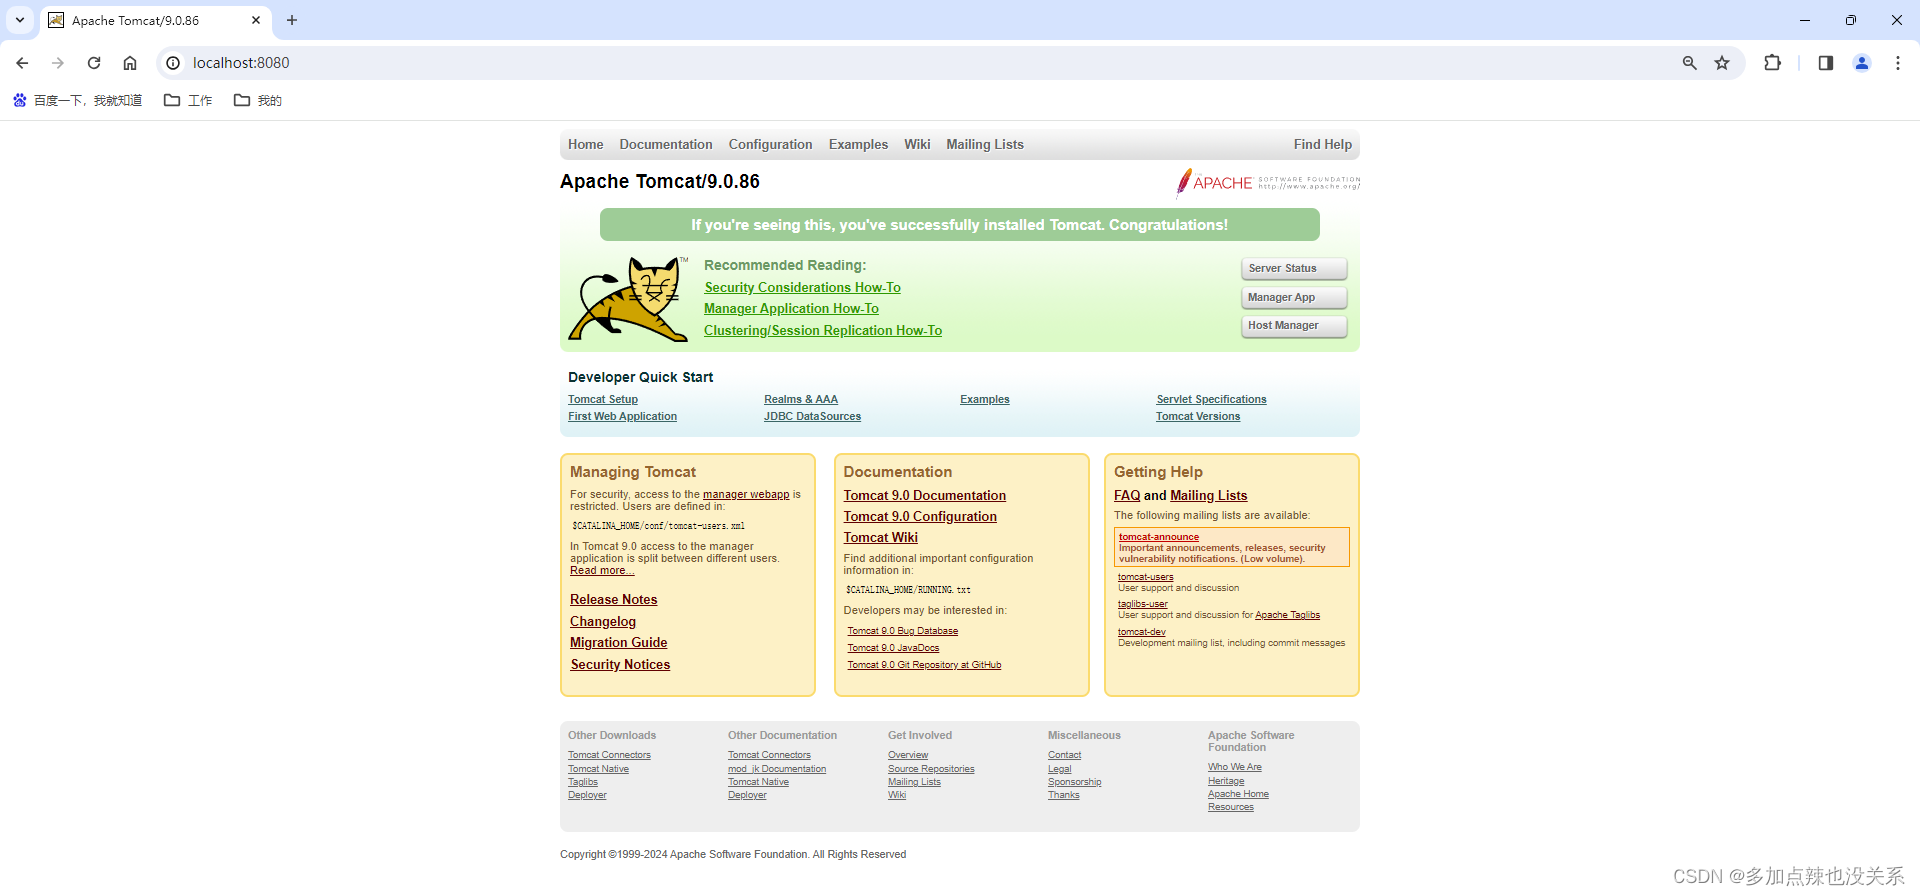The width and height of the screenshot is (1920, 896).
Task: Click Find Help in navigation bar
Action: click(1323, 144)
